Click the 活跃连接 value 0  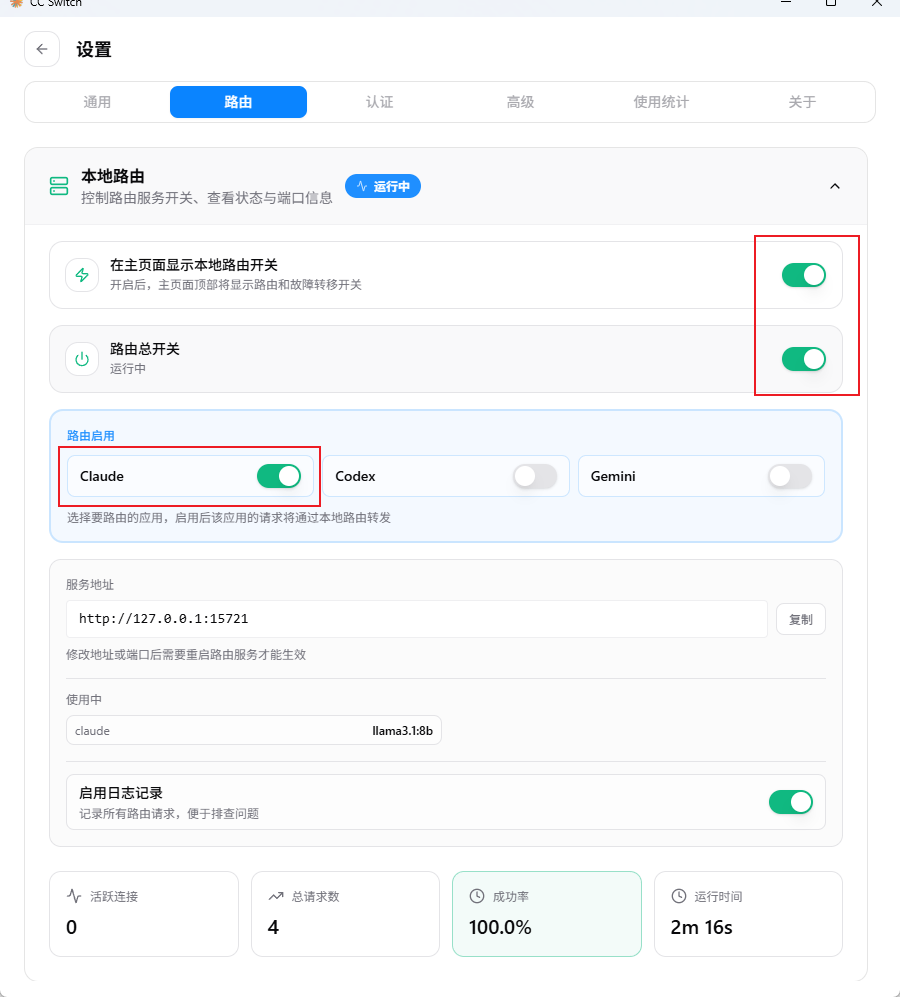pos(71,927)
